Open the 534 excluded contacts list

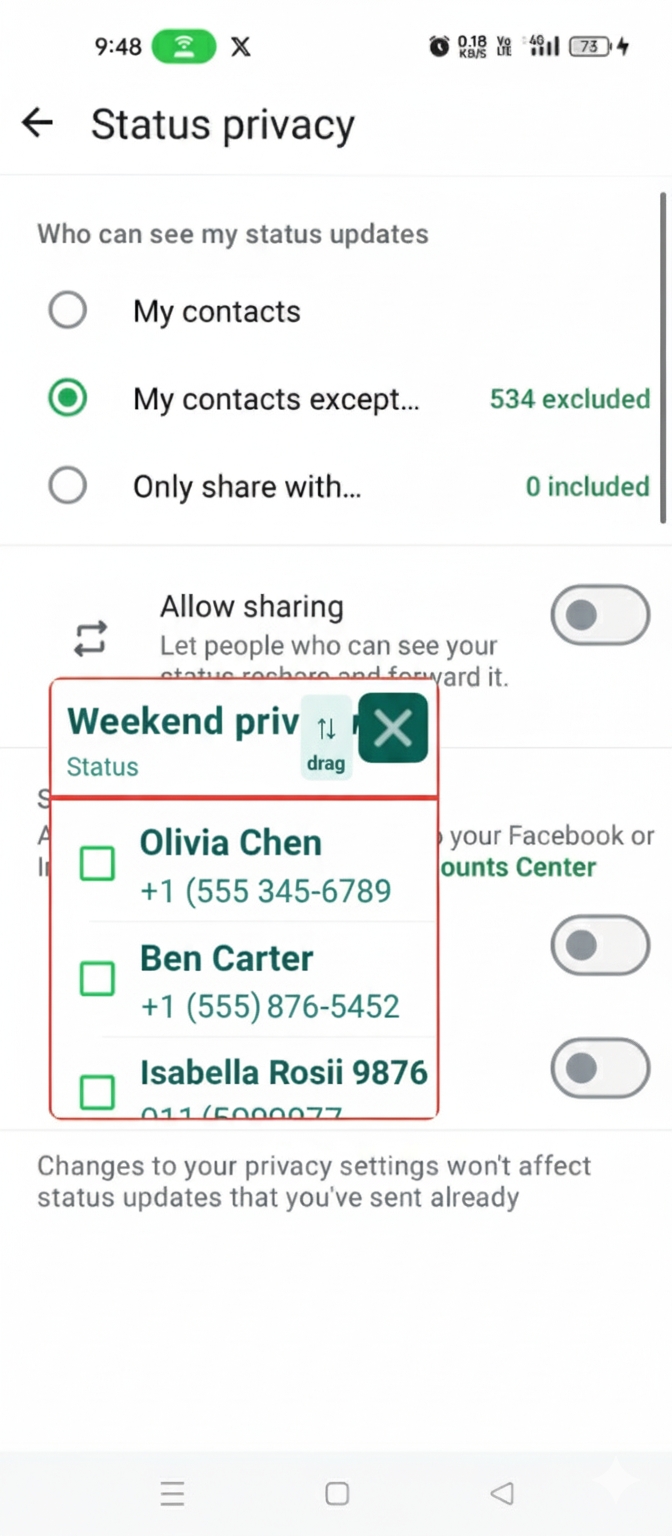(x=568, y=398)
